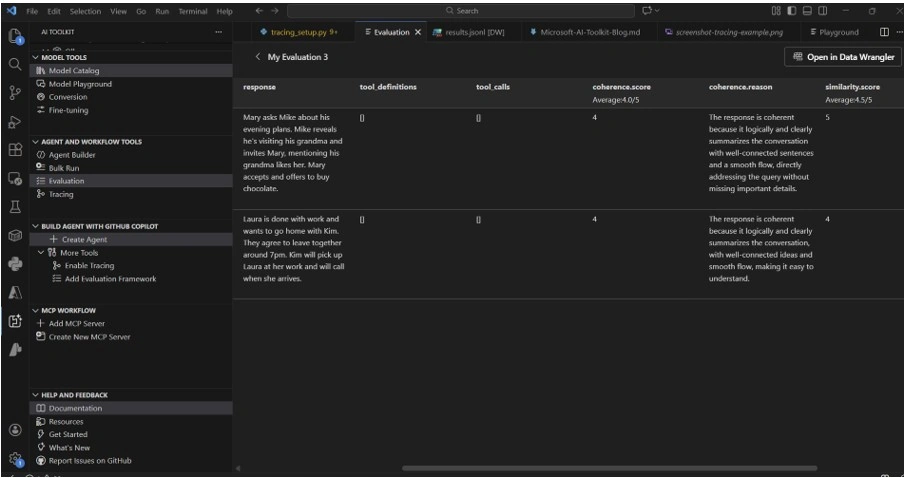Open the Manage gear icon
Screen dimensions: 906x478
tap(15, 459)
